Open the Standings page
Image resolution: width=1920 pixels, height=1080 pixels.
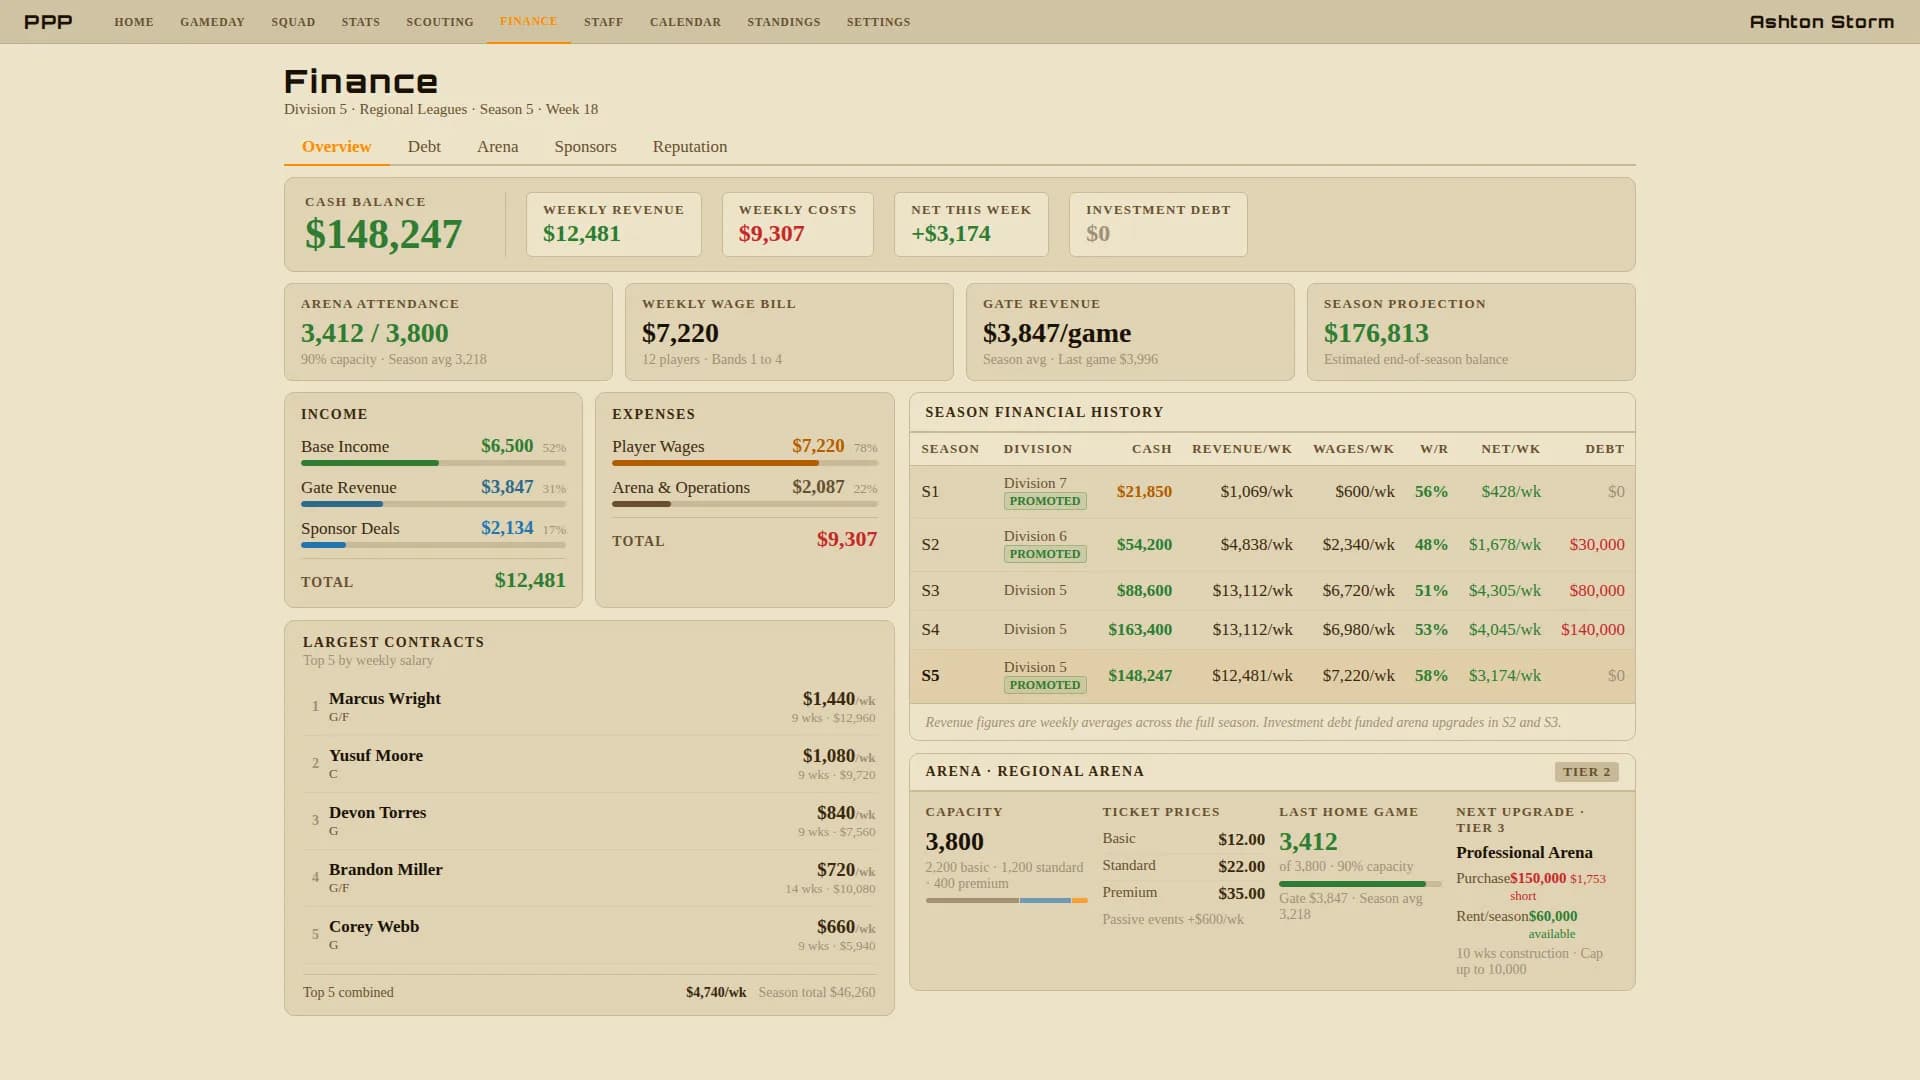point(784,22)
